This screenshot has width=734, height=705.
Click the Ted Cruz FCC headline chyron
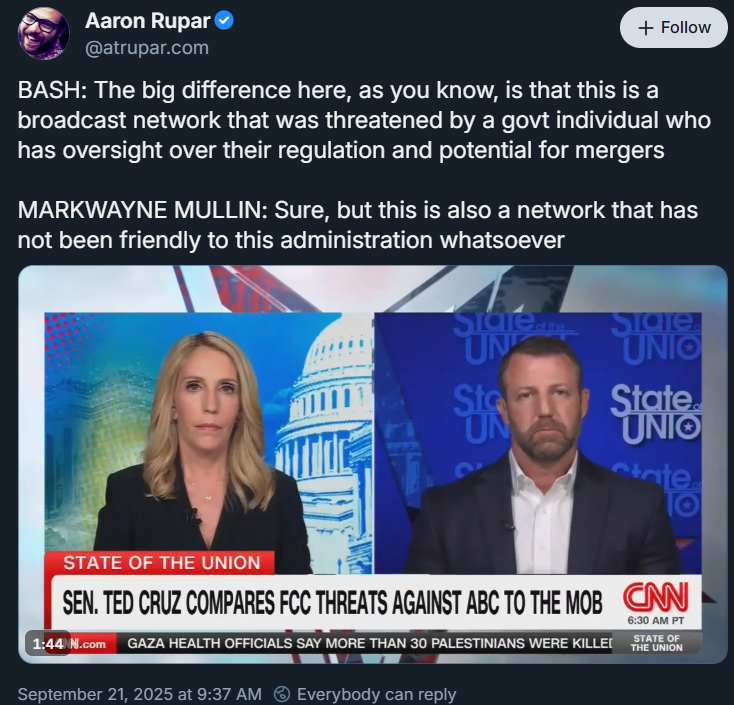(x=332, y=602)
